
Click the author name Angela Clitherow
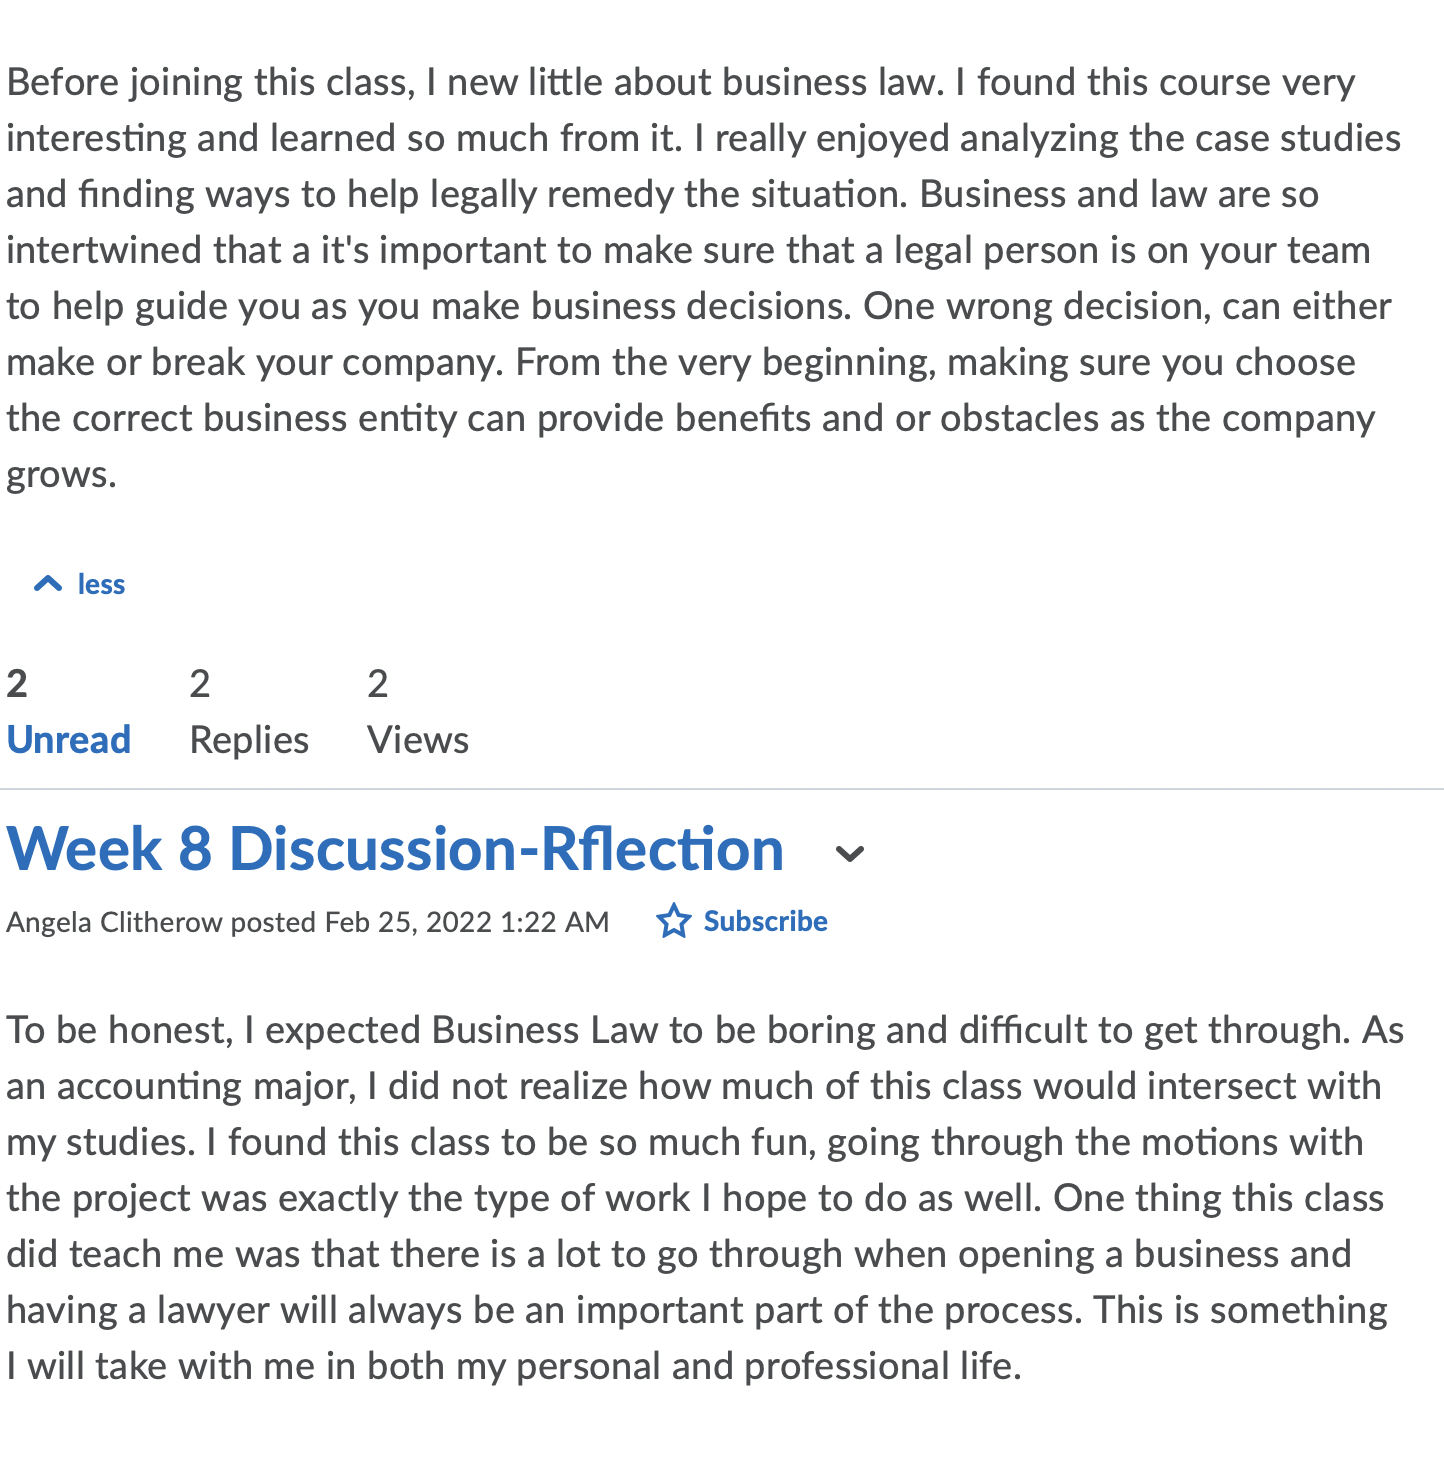point(114,922)
